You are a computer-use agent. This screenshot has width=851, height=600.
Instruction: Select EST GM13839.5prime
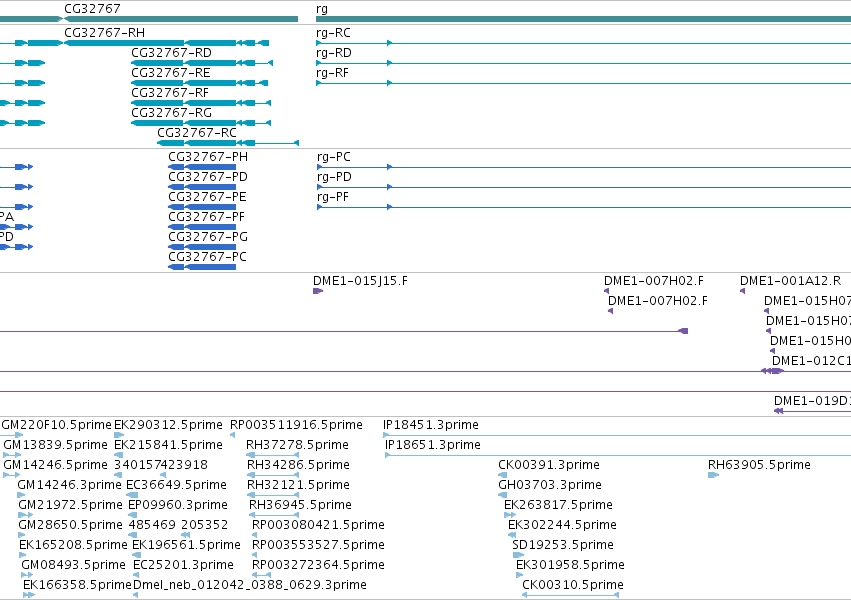[x=55, y=445]
